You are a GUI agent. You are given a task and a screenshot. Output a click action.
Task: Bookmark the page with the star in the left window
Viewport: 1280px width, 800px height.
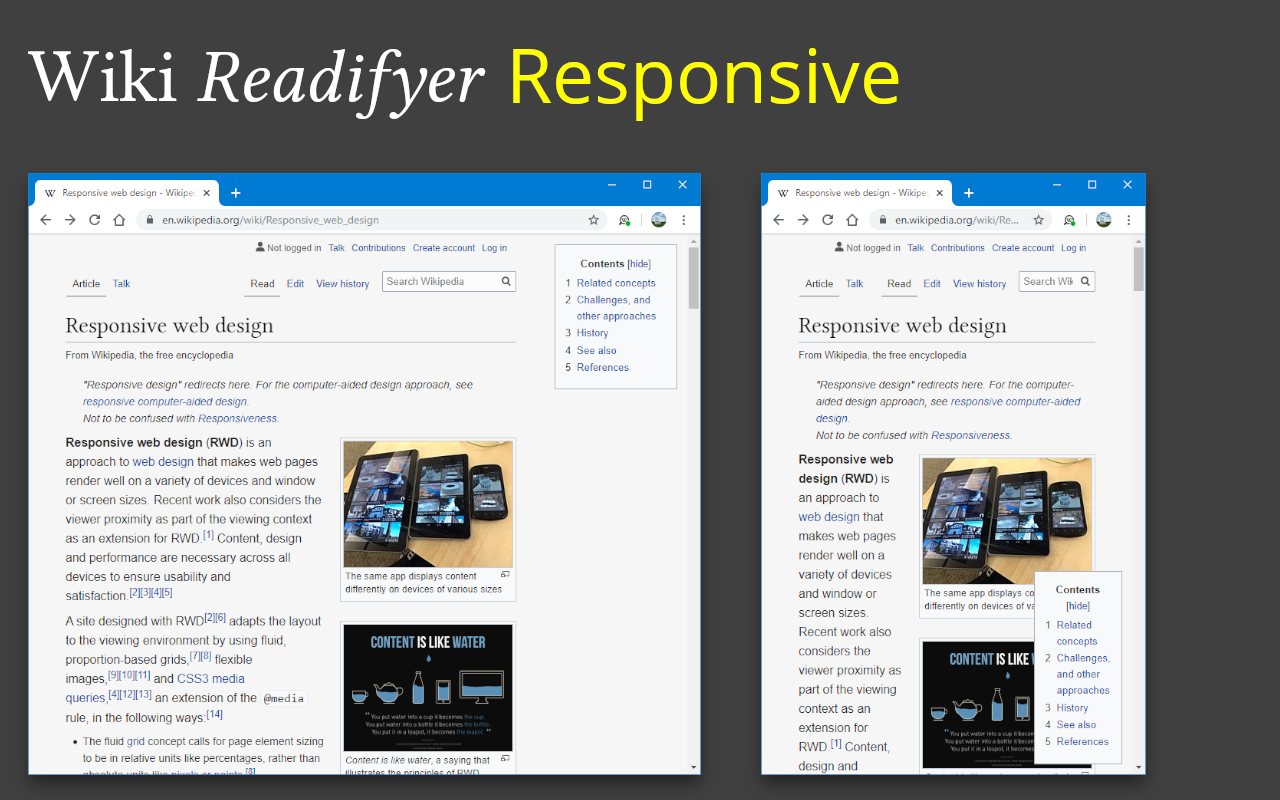pos(593,220)
